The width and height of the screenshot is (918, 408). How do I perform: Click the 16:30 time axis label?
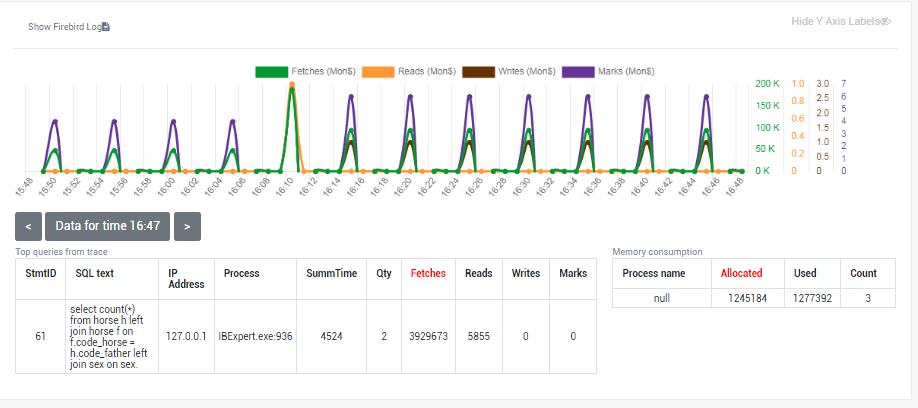520,186
